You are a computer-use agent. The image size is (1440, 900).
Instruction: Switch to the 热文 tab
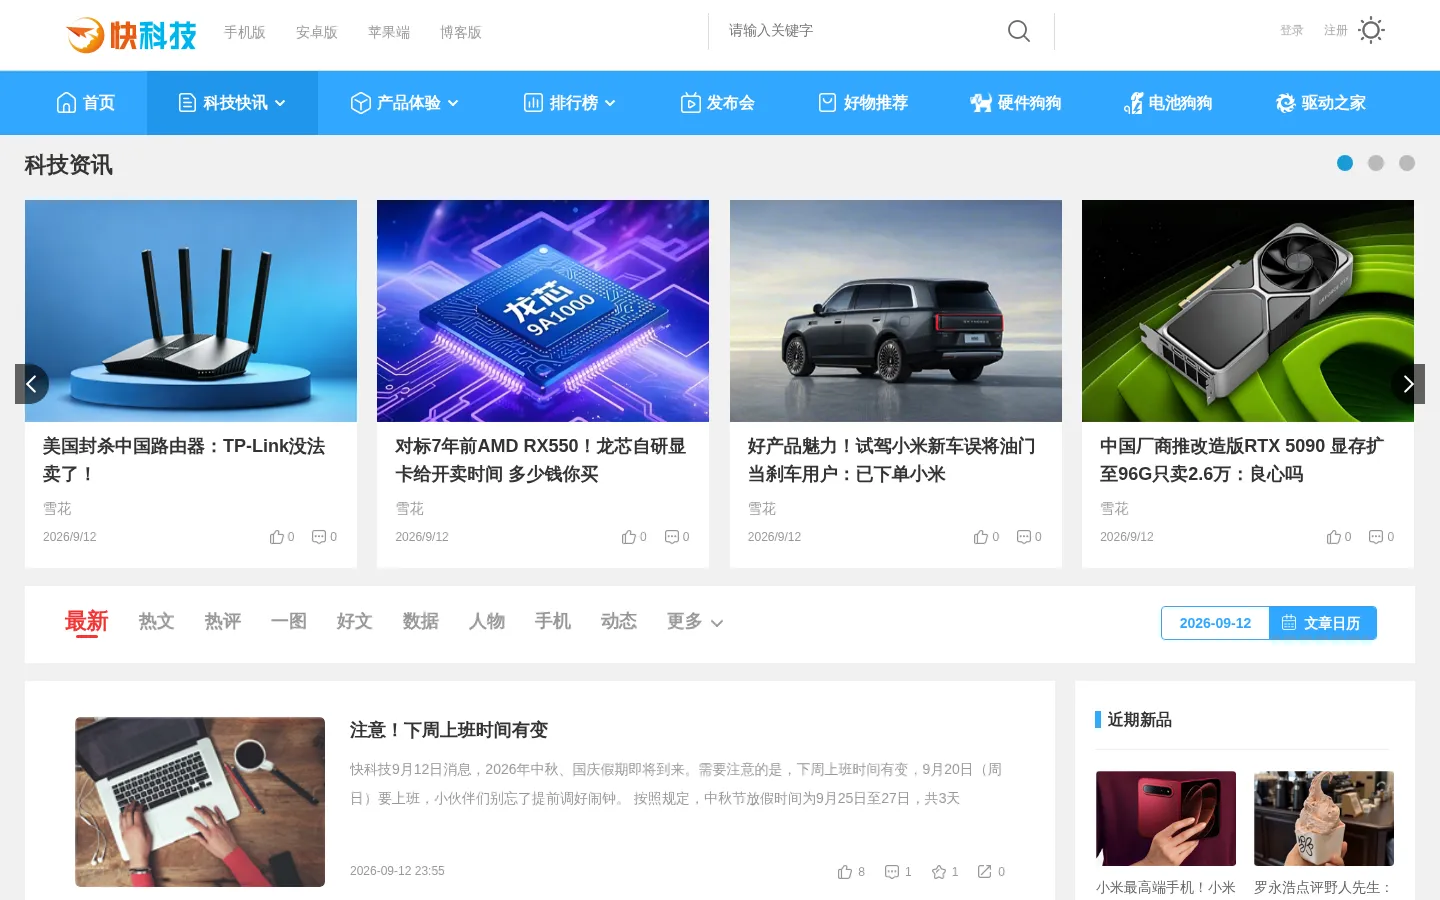157,622
